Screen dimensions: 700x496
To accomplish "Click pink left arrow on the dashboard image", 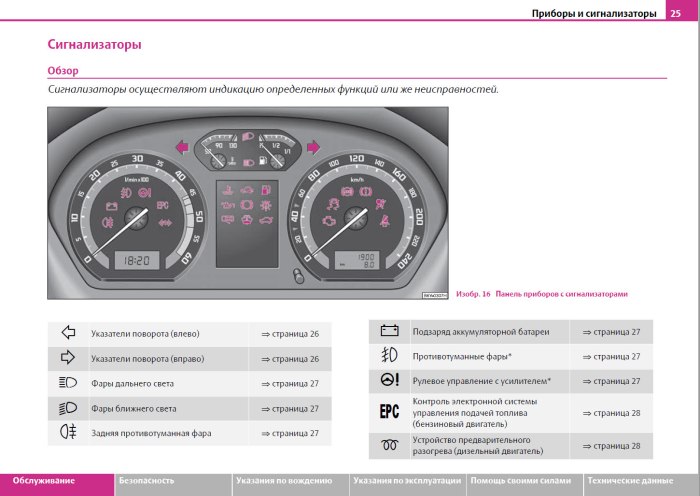I will click(182, 147).
